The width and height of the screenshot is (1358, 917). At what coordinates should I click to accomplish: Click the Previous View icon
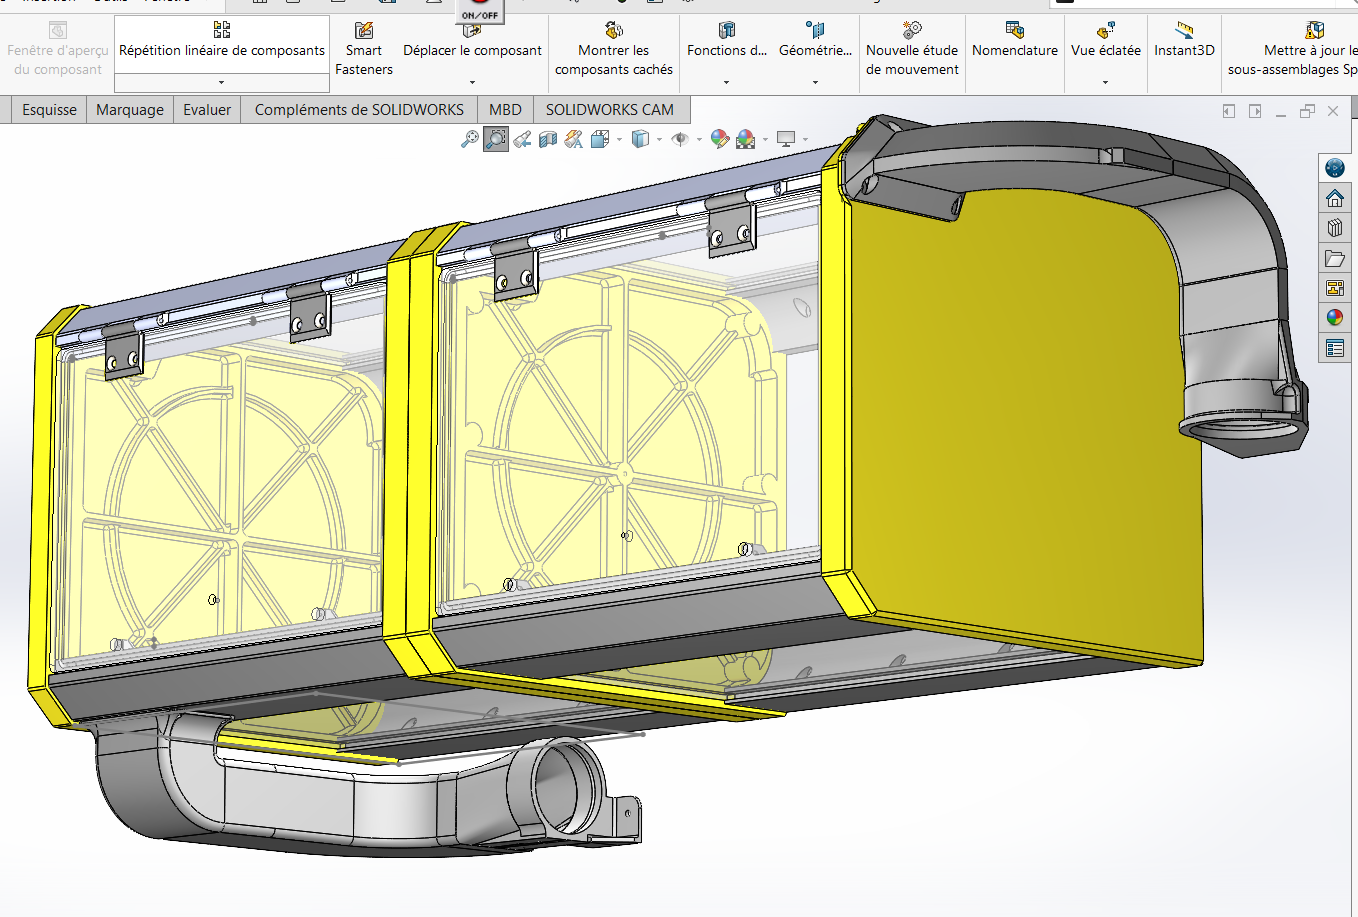(522, 139)
